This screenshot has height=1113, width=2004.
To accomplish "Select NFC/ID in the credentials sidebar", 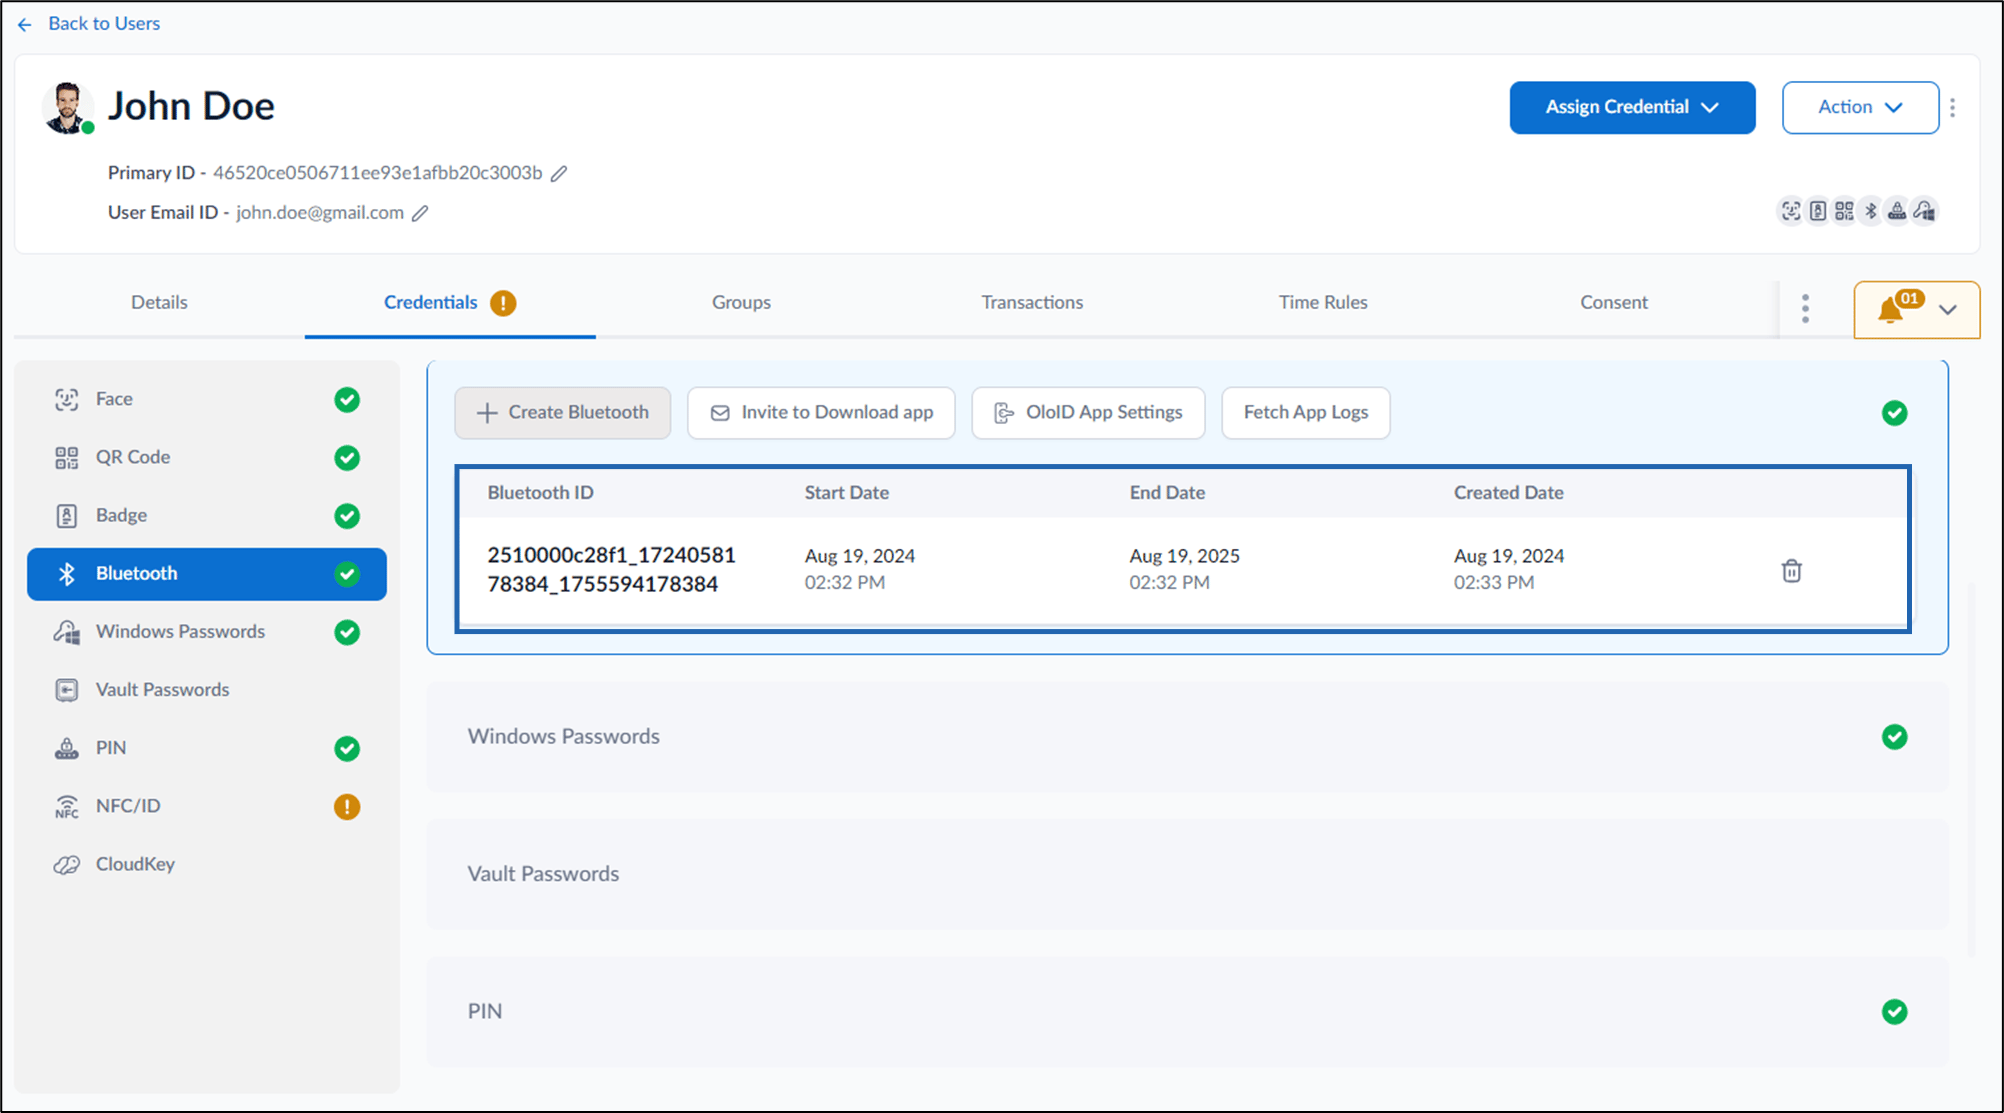I will 207,806.
